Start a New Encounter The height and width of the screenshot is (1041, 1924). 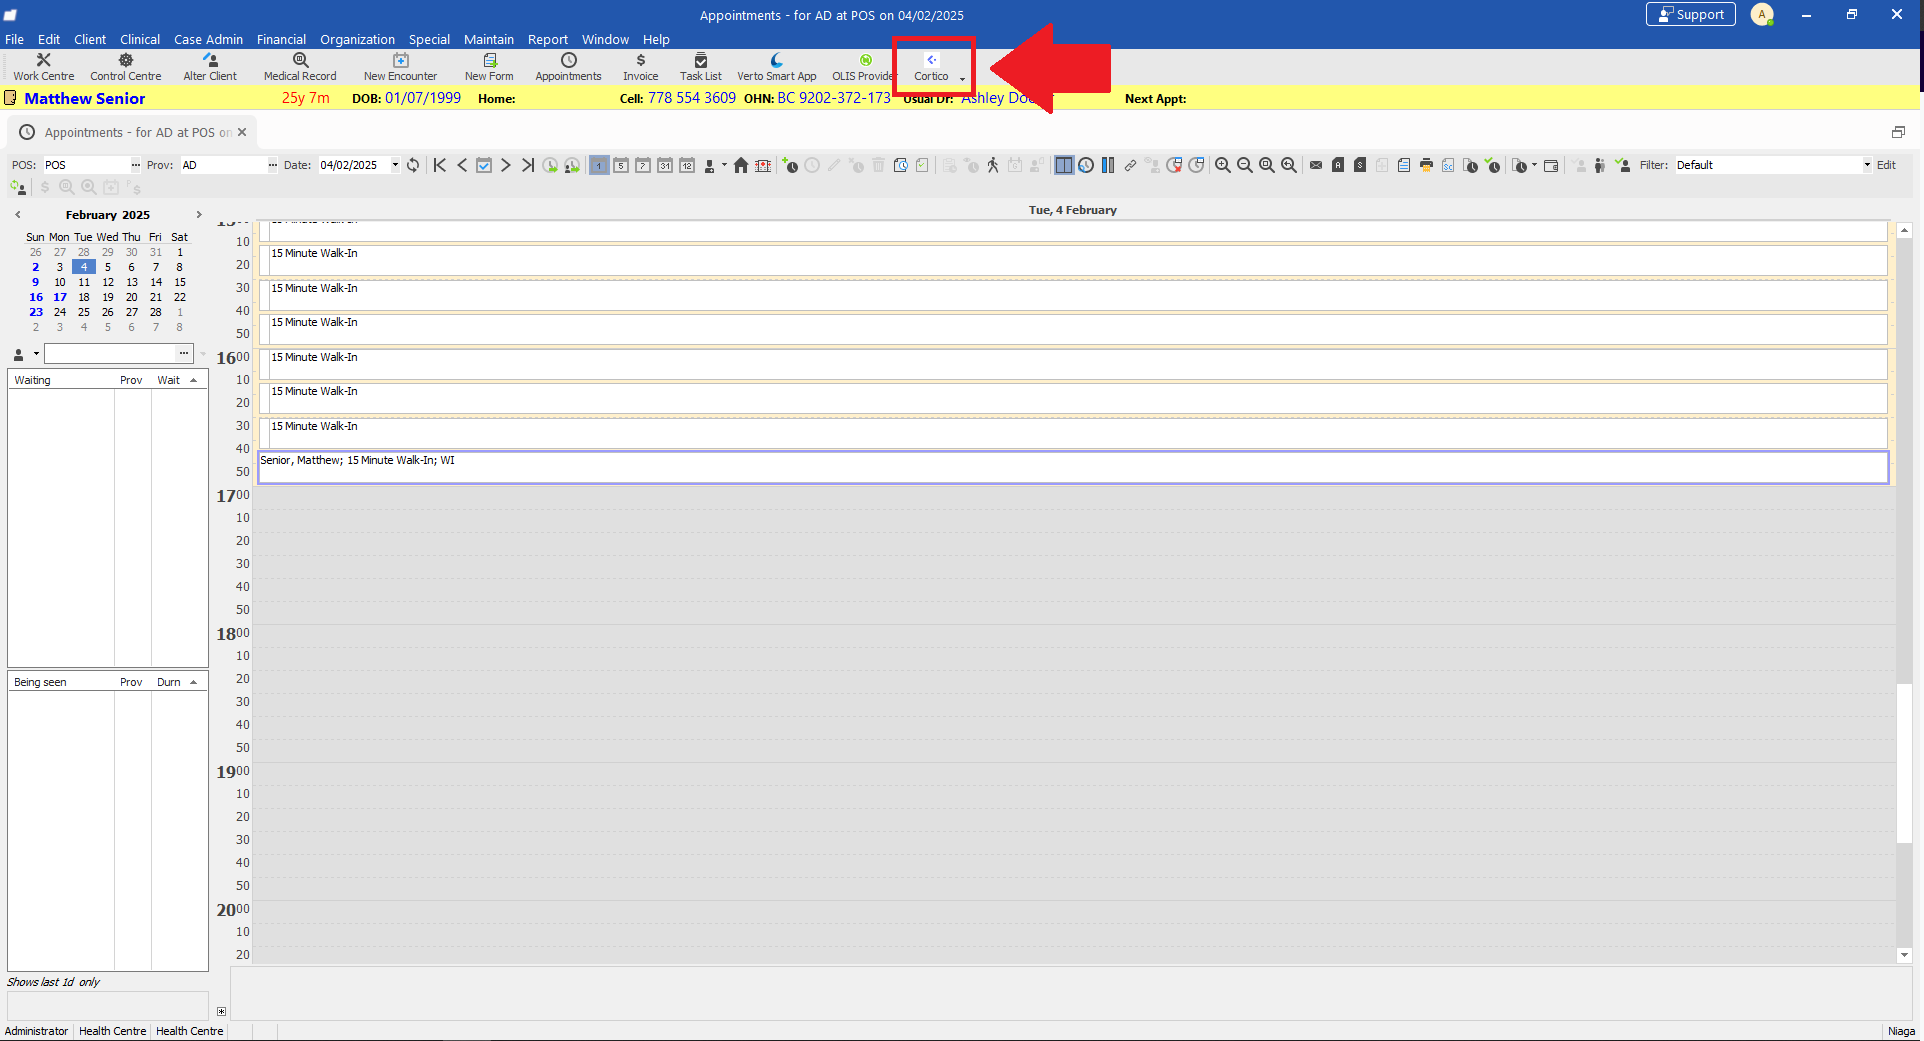400,67
